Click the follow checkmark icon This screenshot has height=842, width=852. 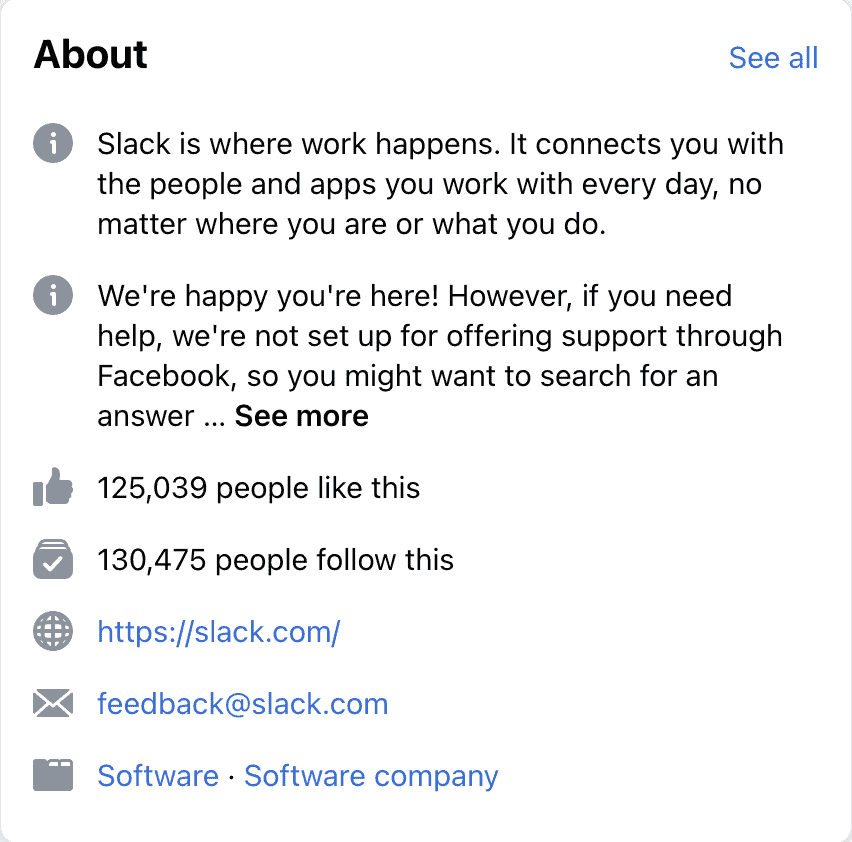point(53,560)
